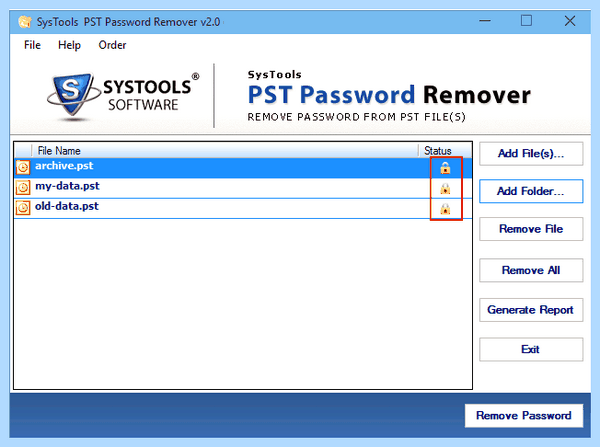Click the lock status icon for my-data.pst

tap(445, 189)
